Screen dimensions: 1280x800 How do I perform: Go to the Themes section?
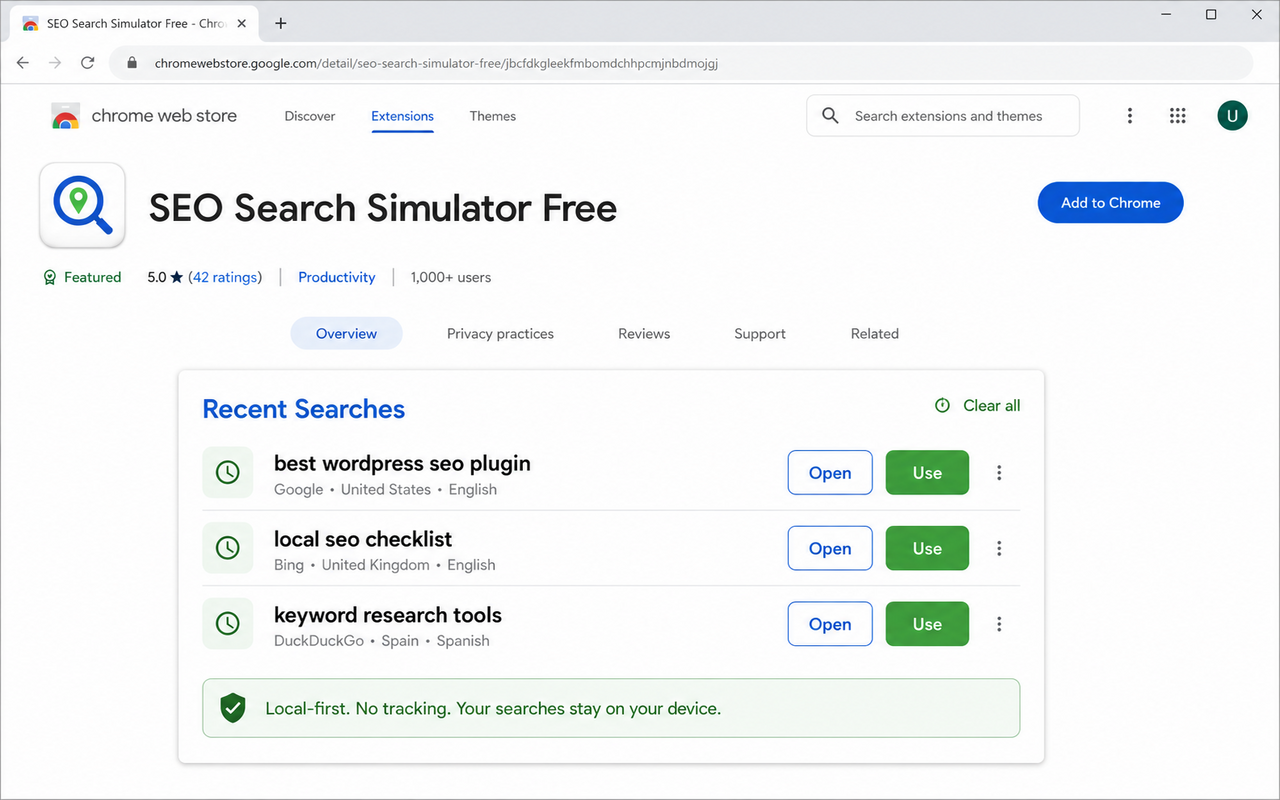493,116
